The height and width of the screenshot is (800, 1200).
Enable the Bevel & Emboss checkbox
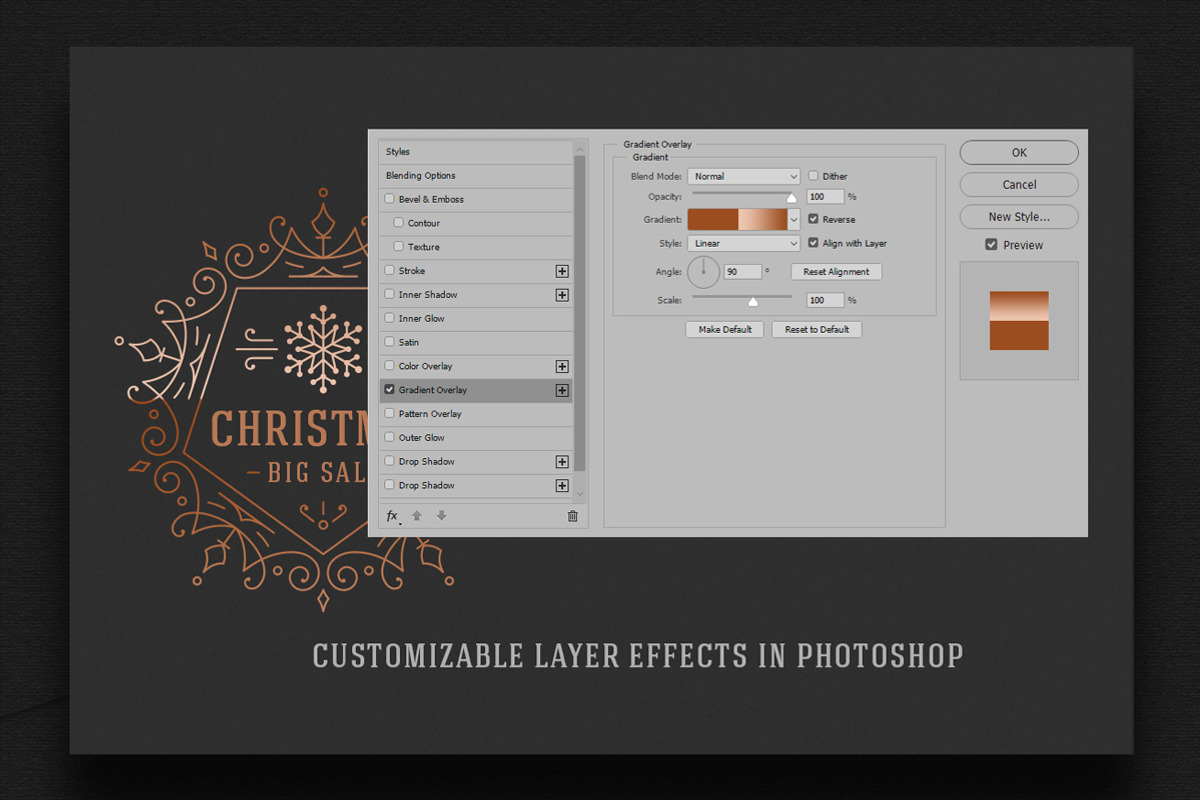click(390, 199)
